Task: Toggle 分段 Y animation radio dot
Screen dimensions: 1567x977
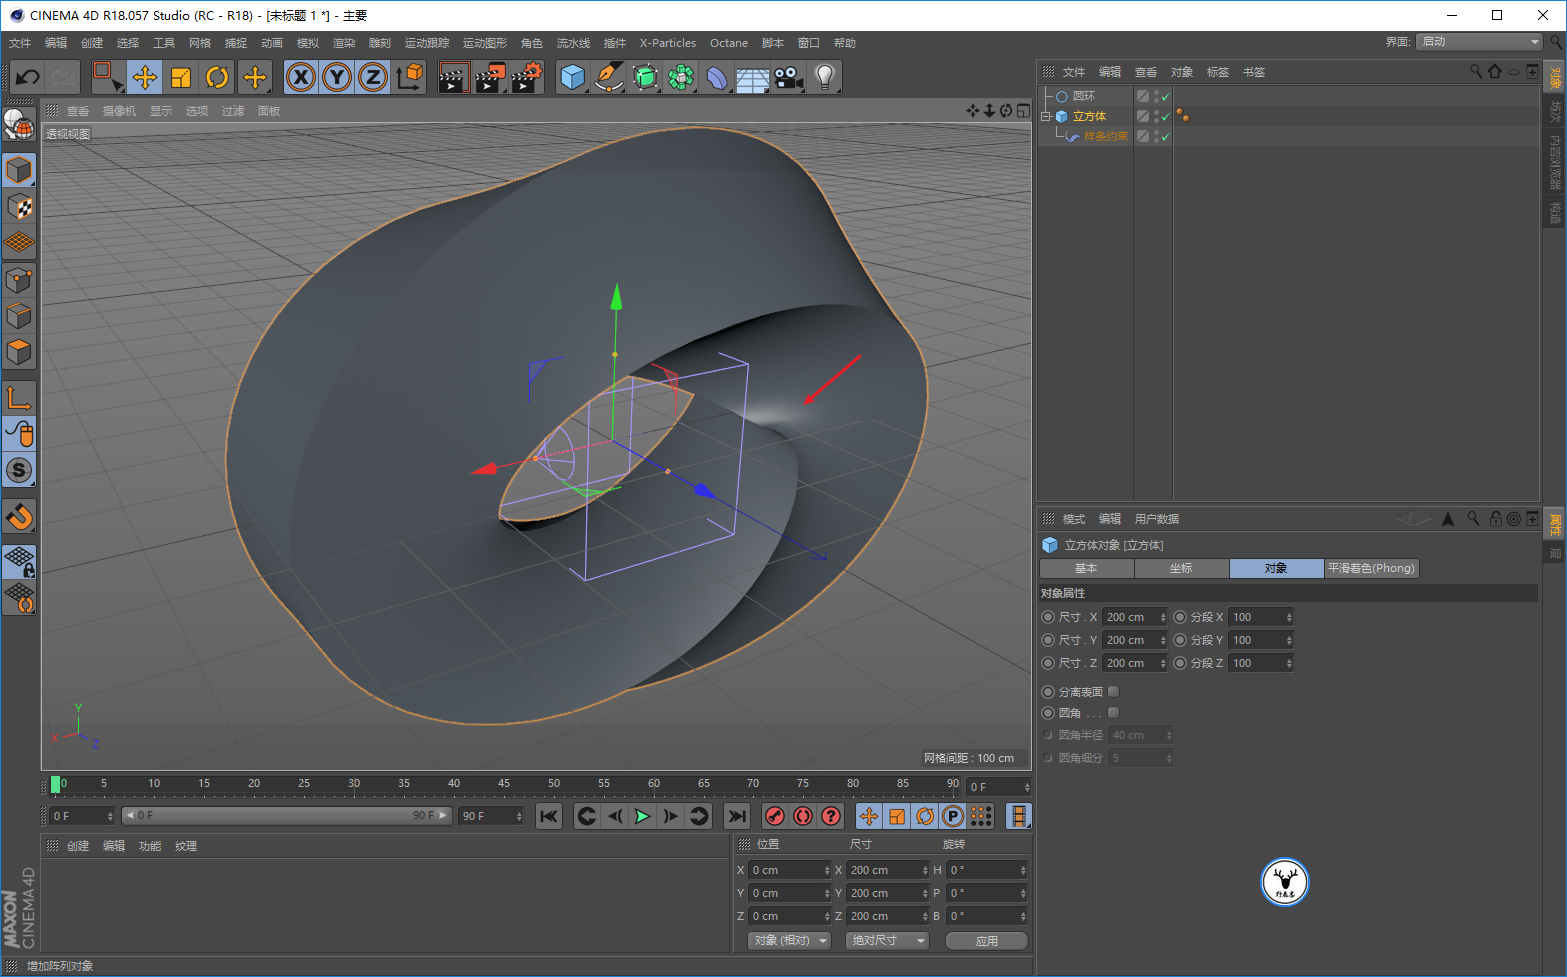Action: pos(1180,640)
